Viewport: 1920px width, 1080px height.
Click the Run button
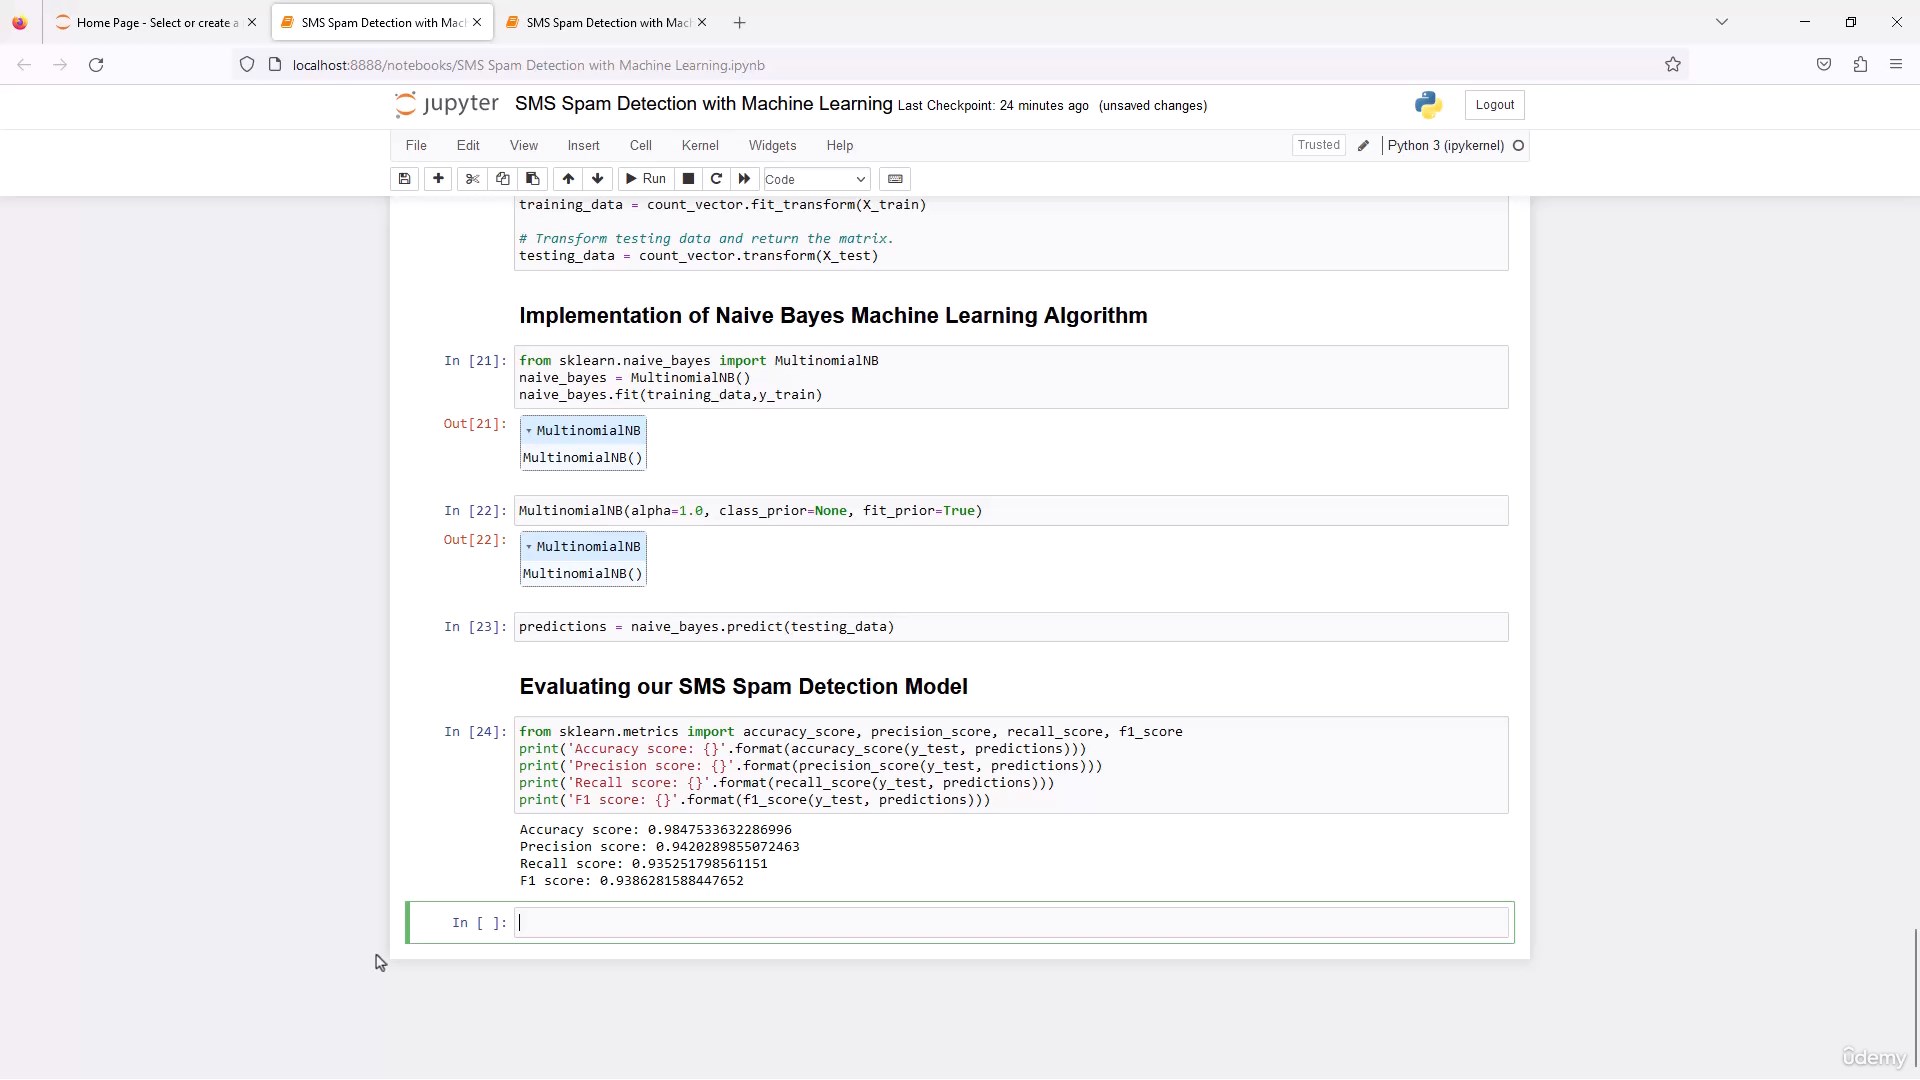(645, 179)
